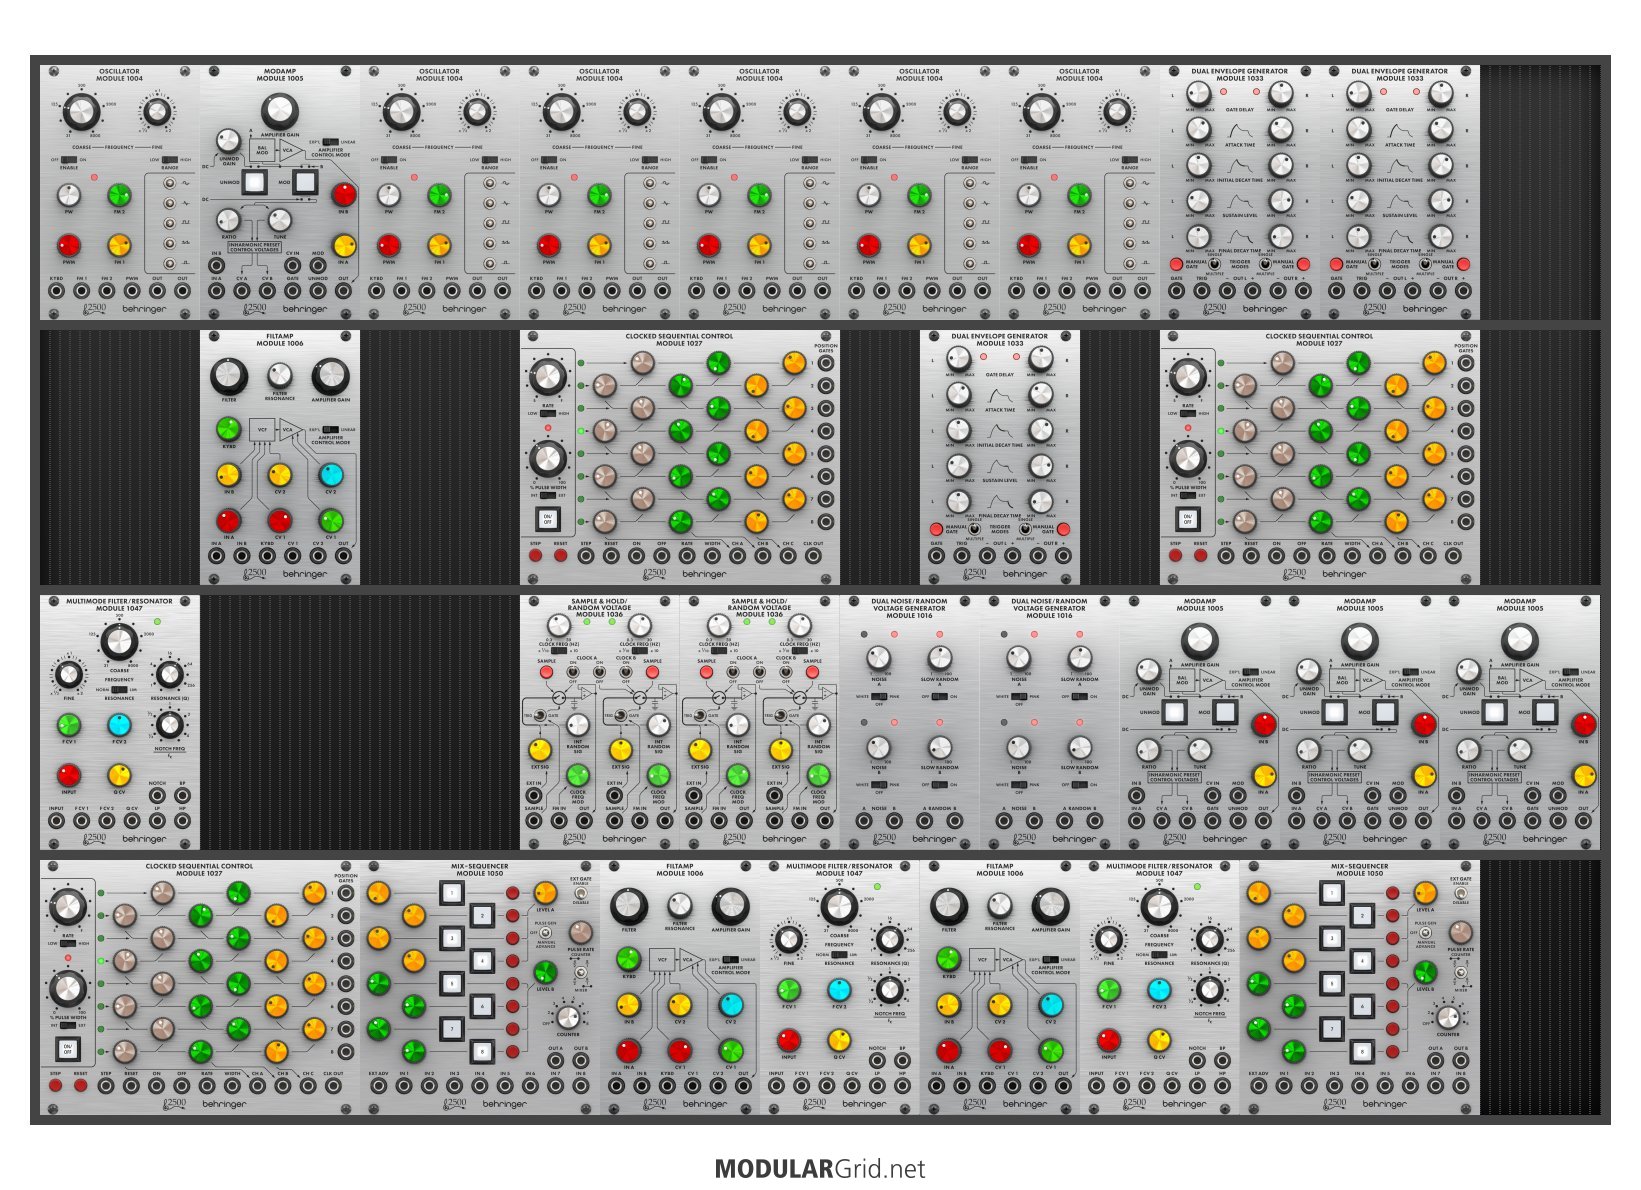1641x1190 pixels.
Task: Toggle EXT GATE enable/disable switch on left Mix-Sequencer
Action: (581, 892)
